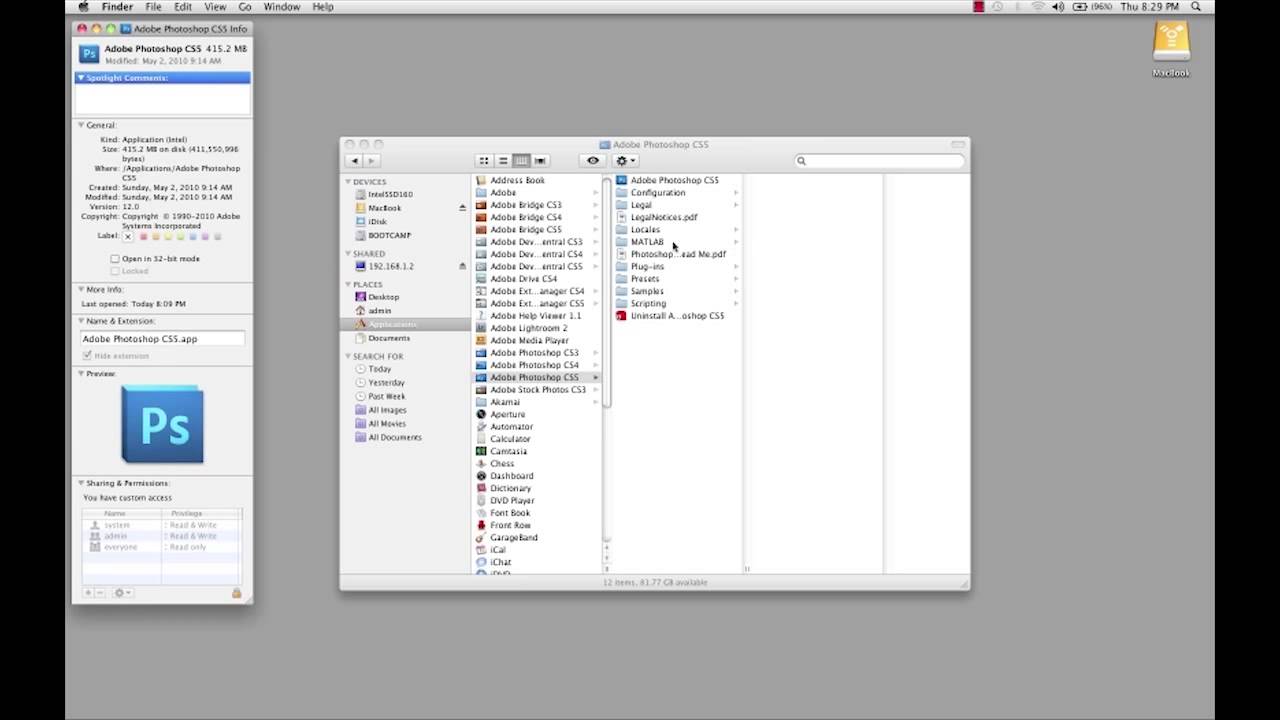Enable Open in 32-bit mode checkbox

coord(115,259)
